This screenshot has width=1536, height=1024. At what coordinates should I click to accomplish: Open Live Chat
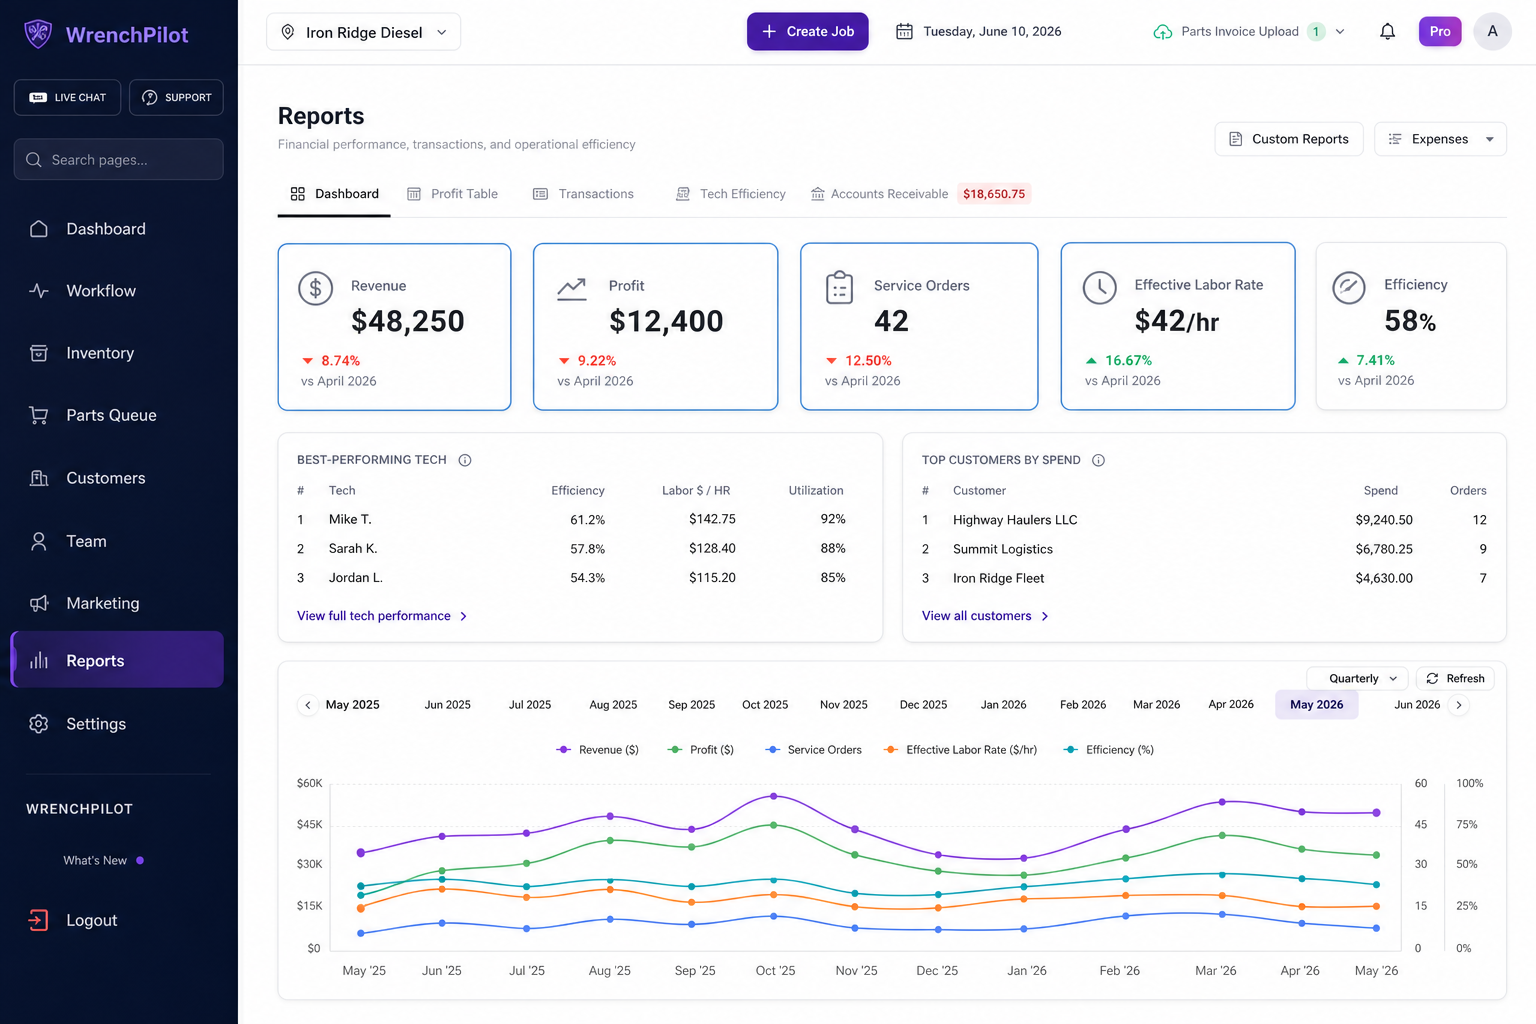tap(68, 97)
